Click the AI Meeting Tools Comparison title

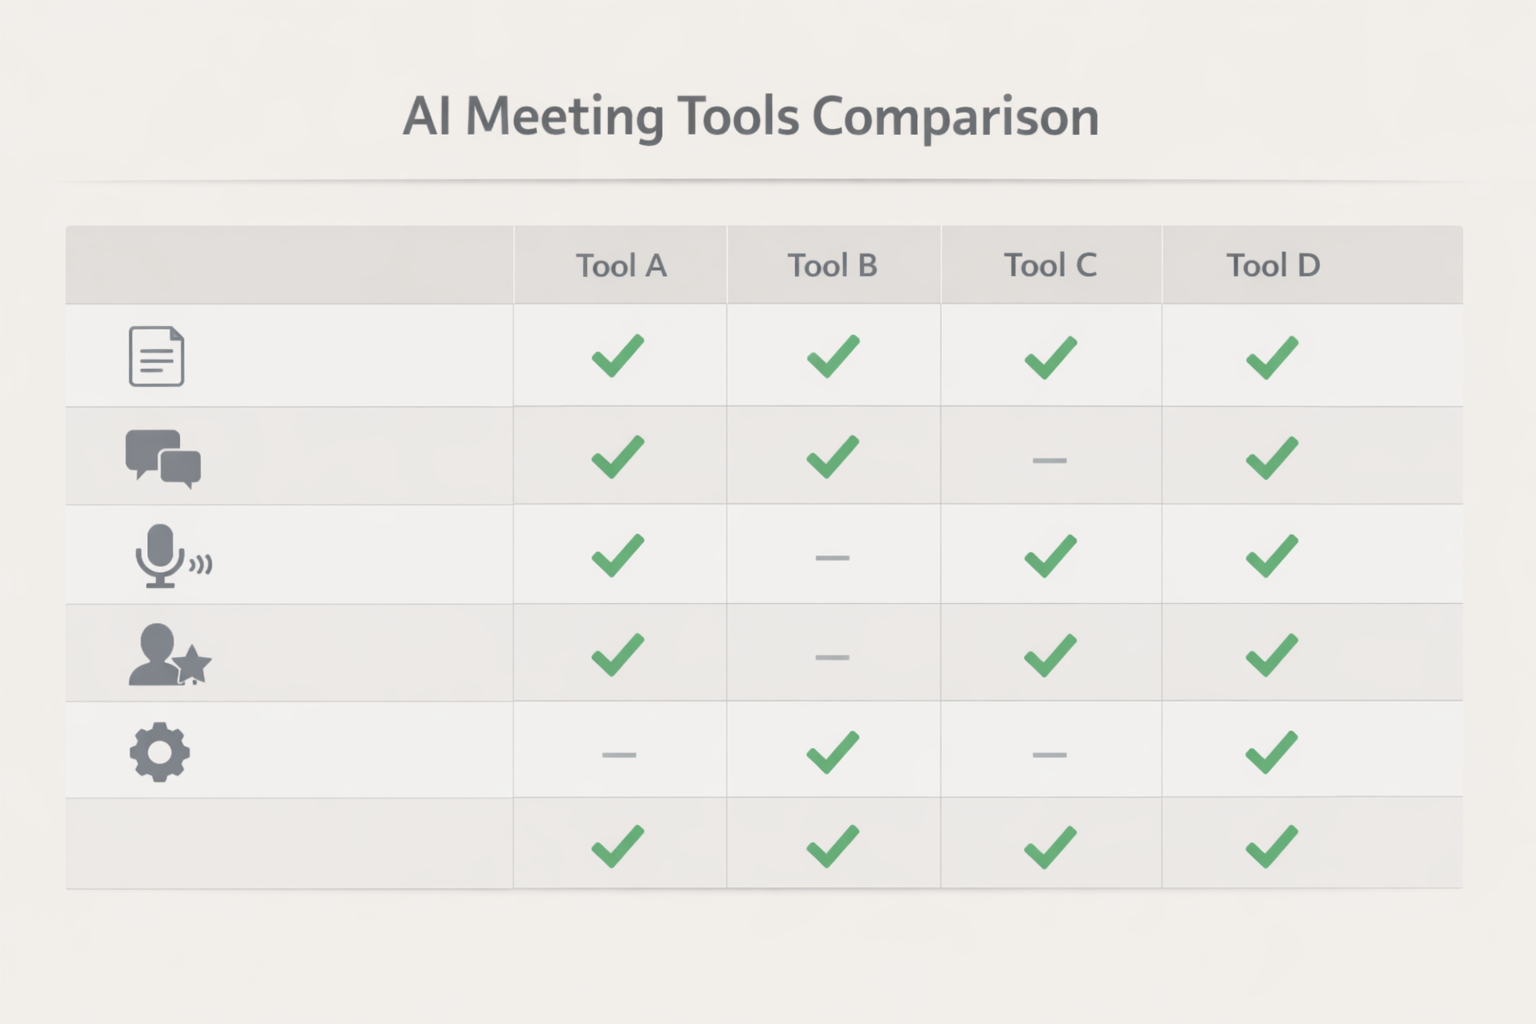tap(751, 116)
